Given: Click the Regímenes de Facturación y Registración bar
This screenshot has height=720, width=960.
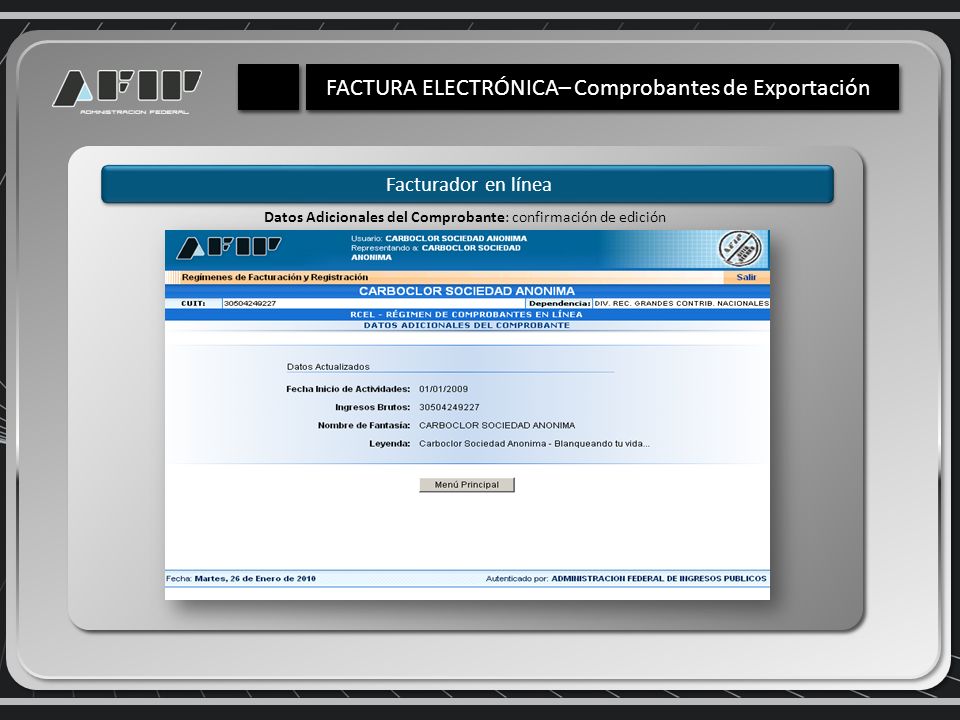Looking at the screenshot, I should [467, 277].
